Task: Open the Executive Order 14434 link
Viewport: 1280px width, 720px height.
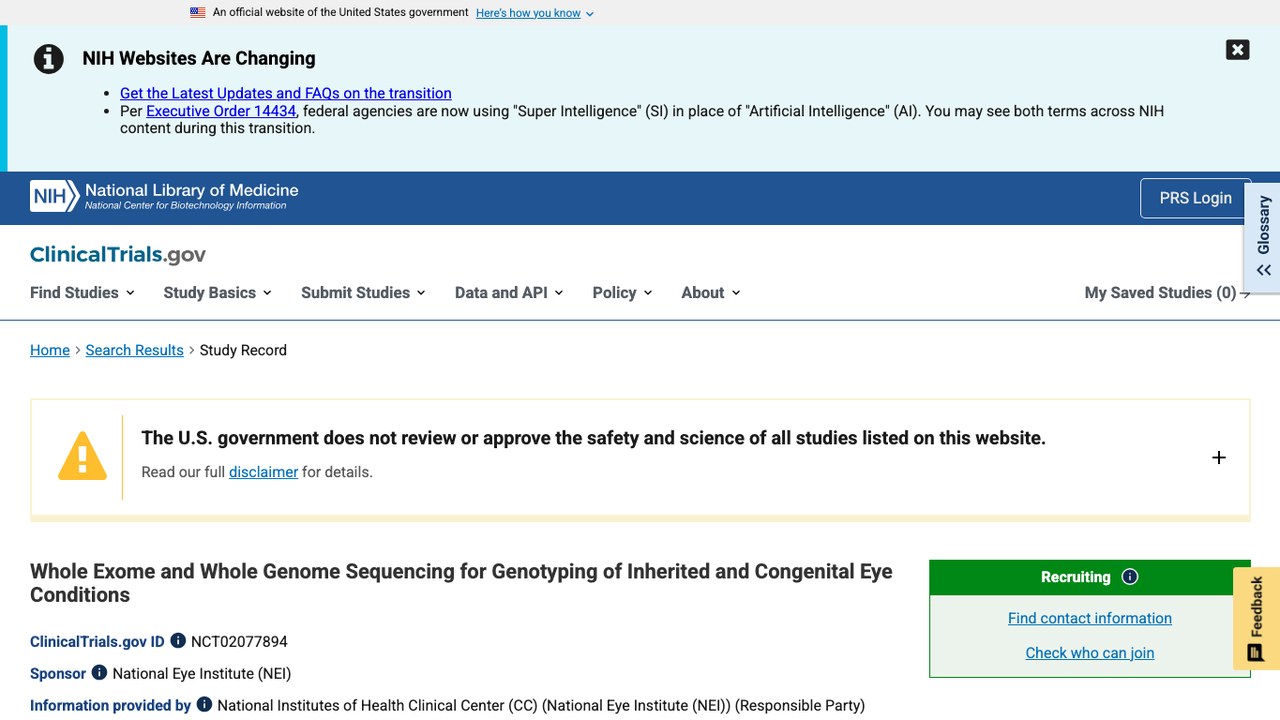Action: pos(221,111)
